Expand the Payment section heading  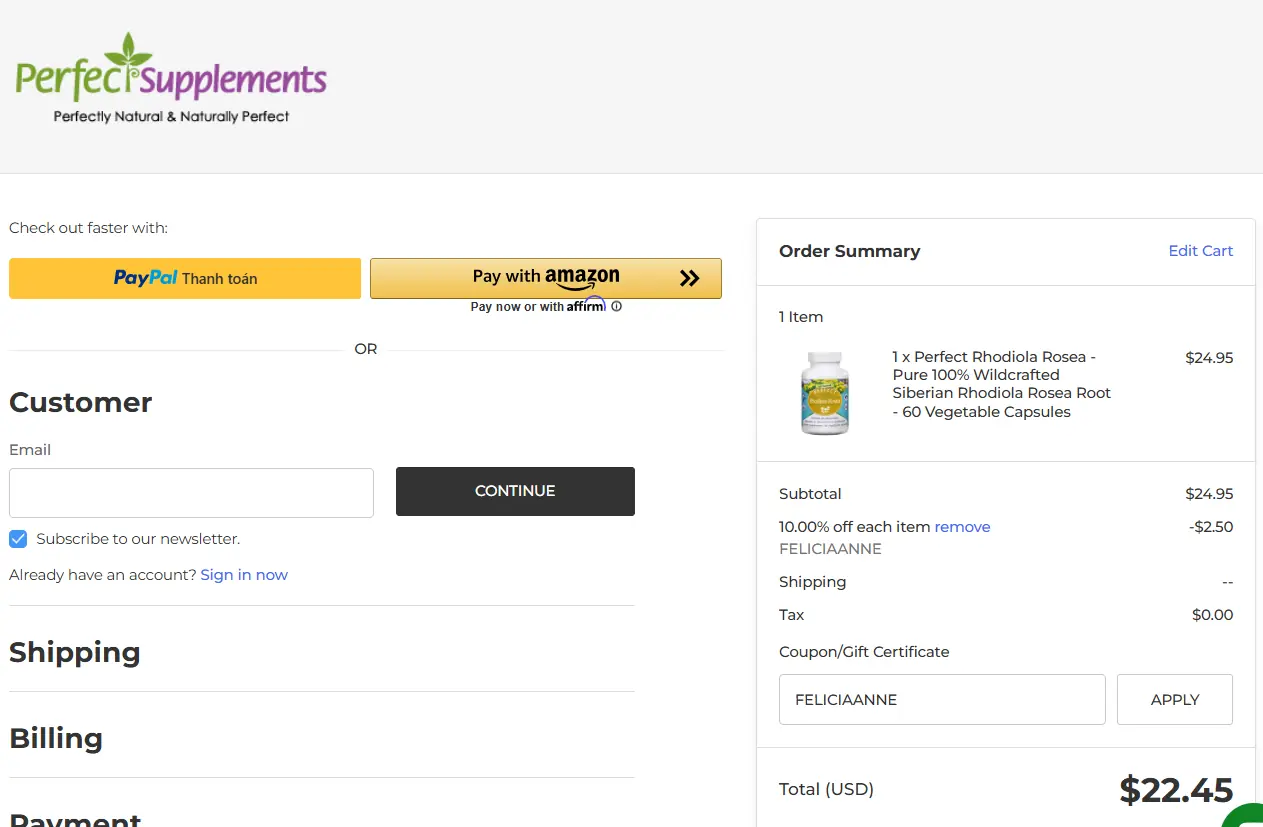coord(75,818)
